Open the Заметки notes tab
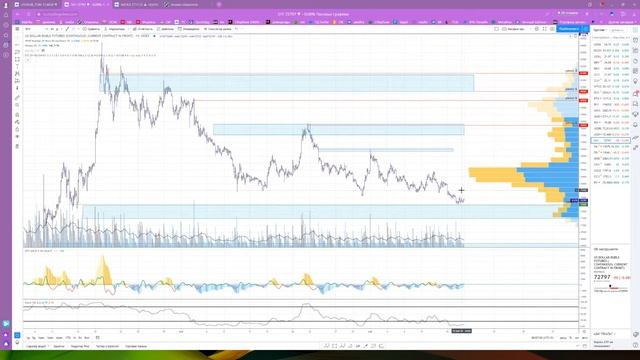The image size is (640, 360). 59,346
